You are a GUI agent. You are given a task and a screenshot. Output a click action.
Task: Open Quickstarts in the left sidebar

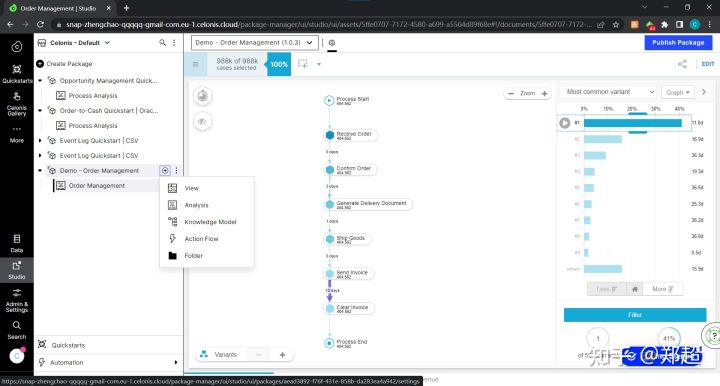[x=17, y=73]
